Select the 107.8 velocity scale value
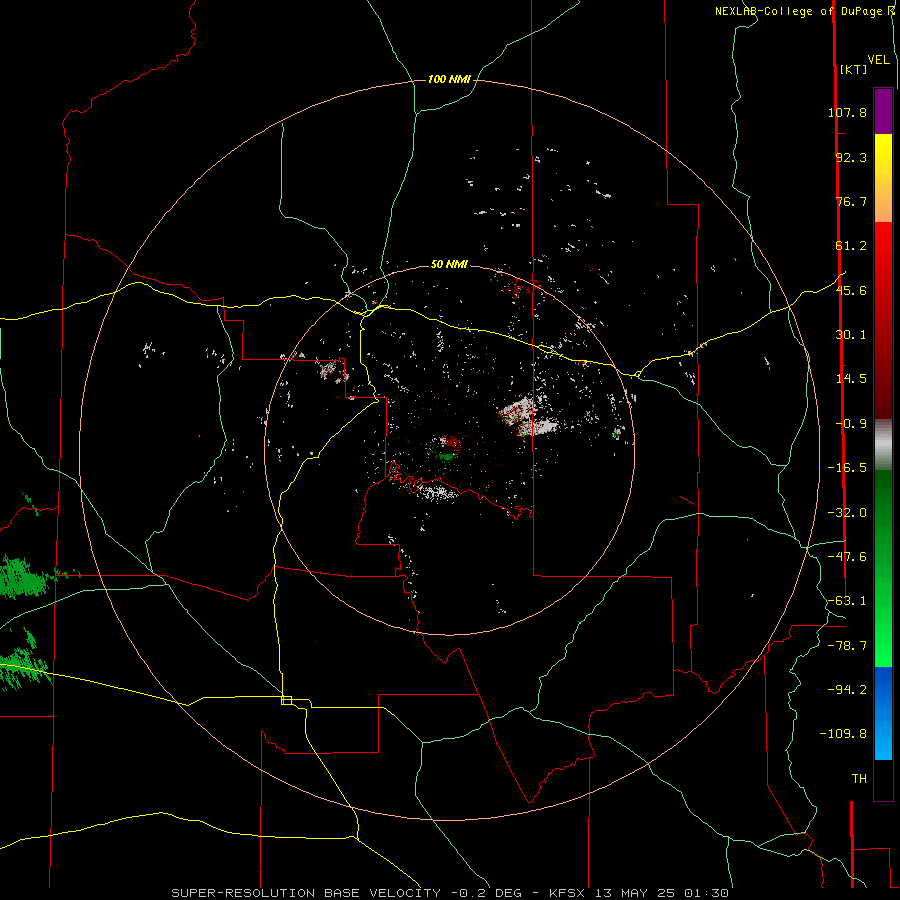Screen dimensions: 900x900 [847, 112]
